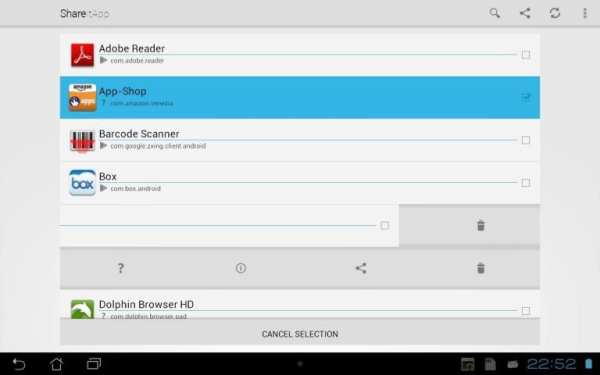
Task: Tap the share icon in the action row
Action: (x=361, y=268)
